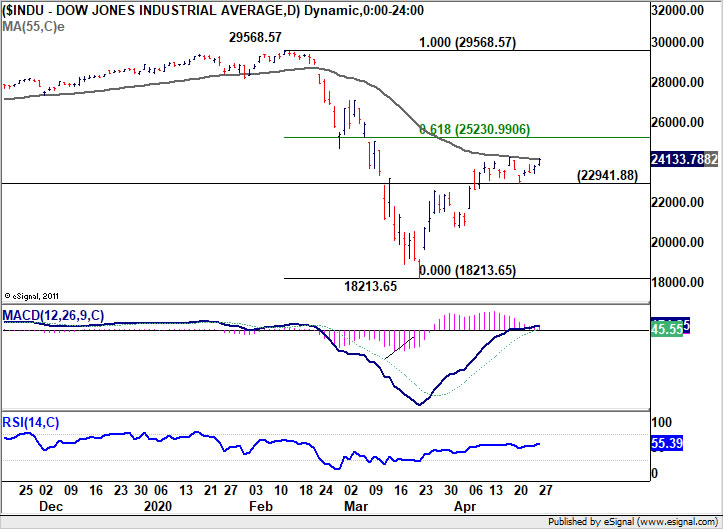Click the MACD value 45.55 tag
The width and height of the screenshot is (723, 529).
coord(666,329)
